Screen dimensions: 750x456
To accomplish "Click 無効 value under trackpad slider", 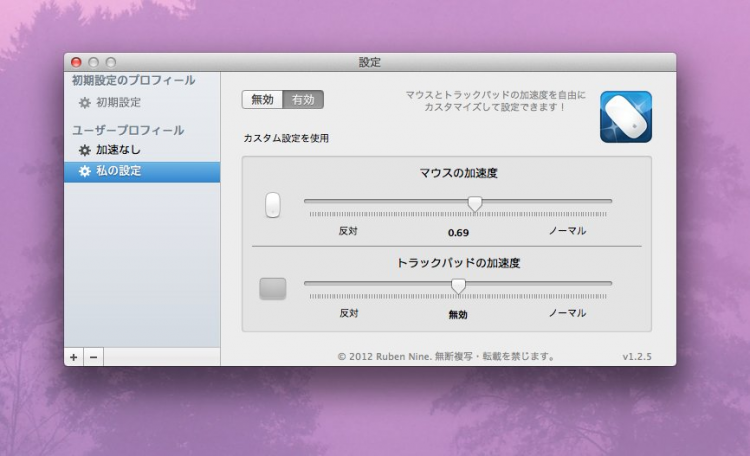I will click(x=458, y=314).
